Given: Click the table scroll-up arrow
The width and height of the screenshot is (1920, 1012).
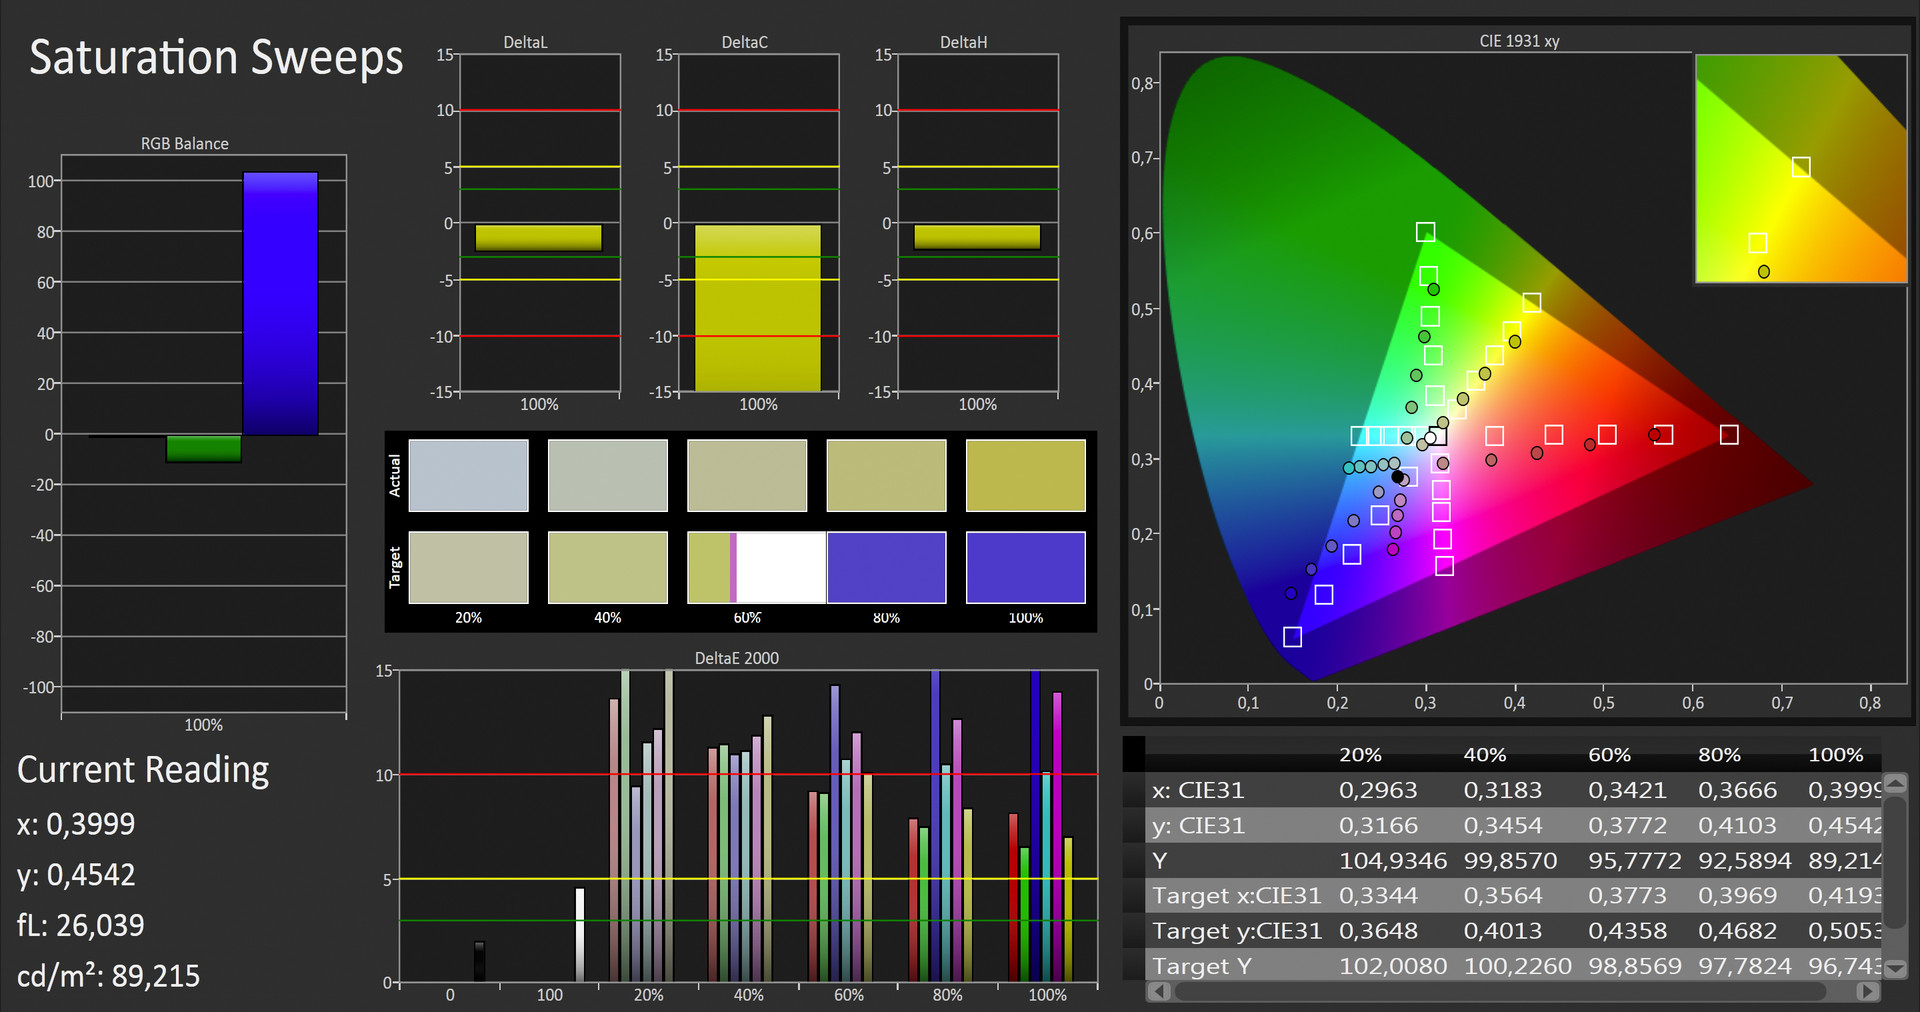Looking at the screenshot, I should pos(1895,782).
